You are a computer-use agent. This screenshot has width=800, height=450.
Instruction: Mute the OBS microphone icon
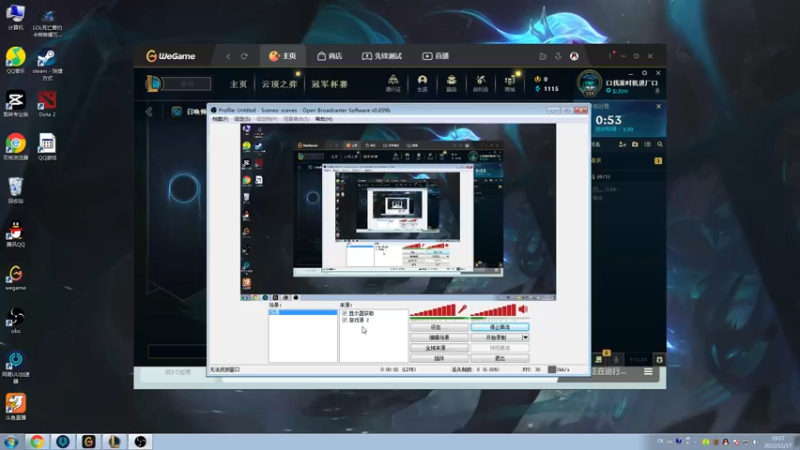click(x=462, y=309)
